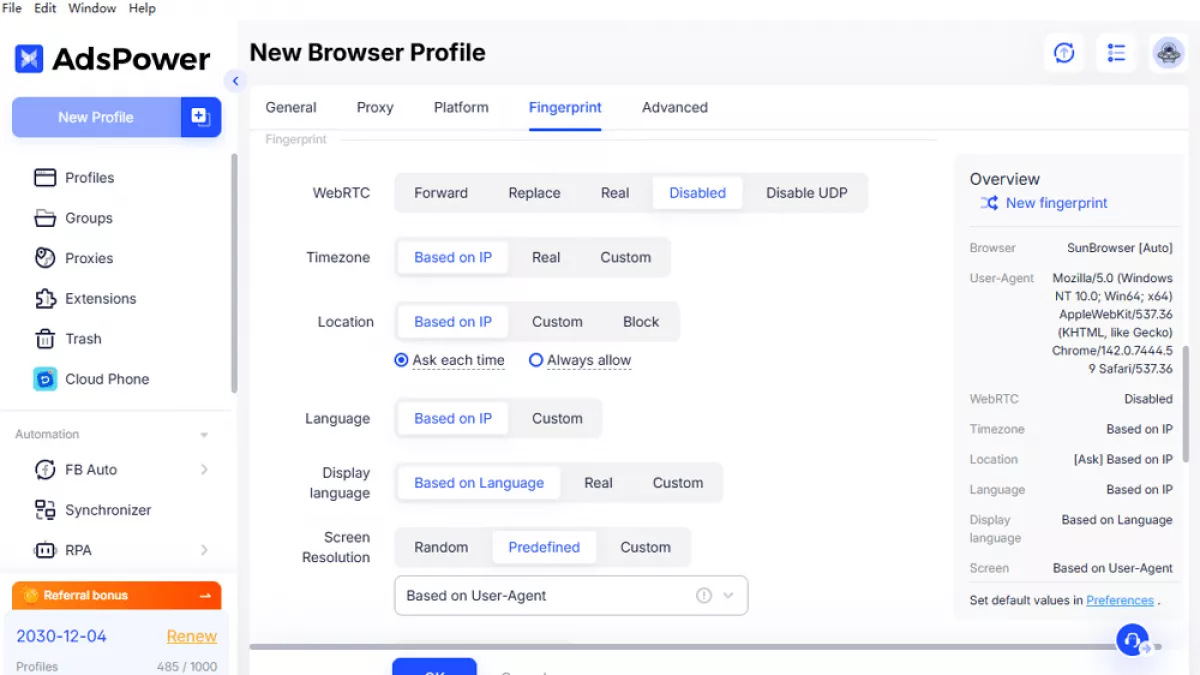Expand the FB Auto submenu
This screenshot has height=675, width=1200.
(x=204, y=470)
